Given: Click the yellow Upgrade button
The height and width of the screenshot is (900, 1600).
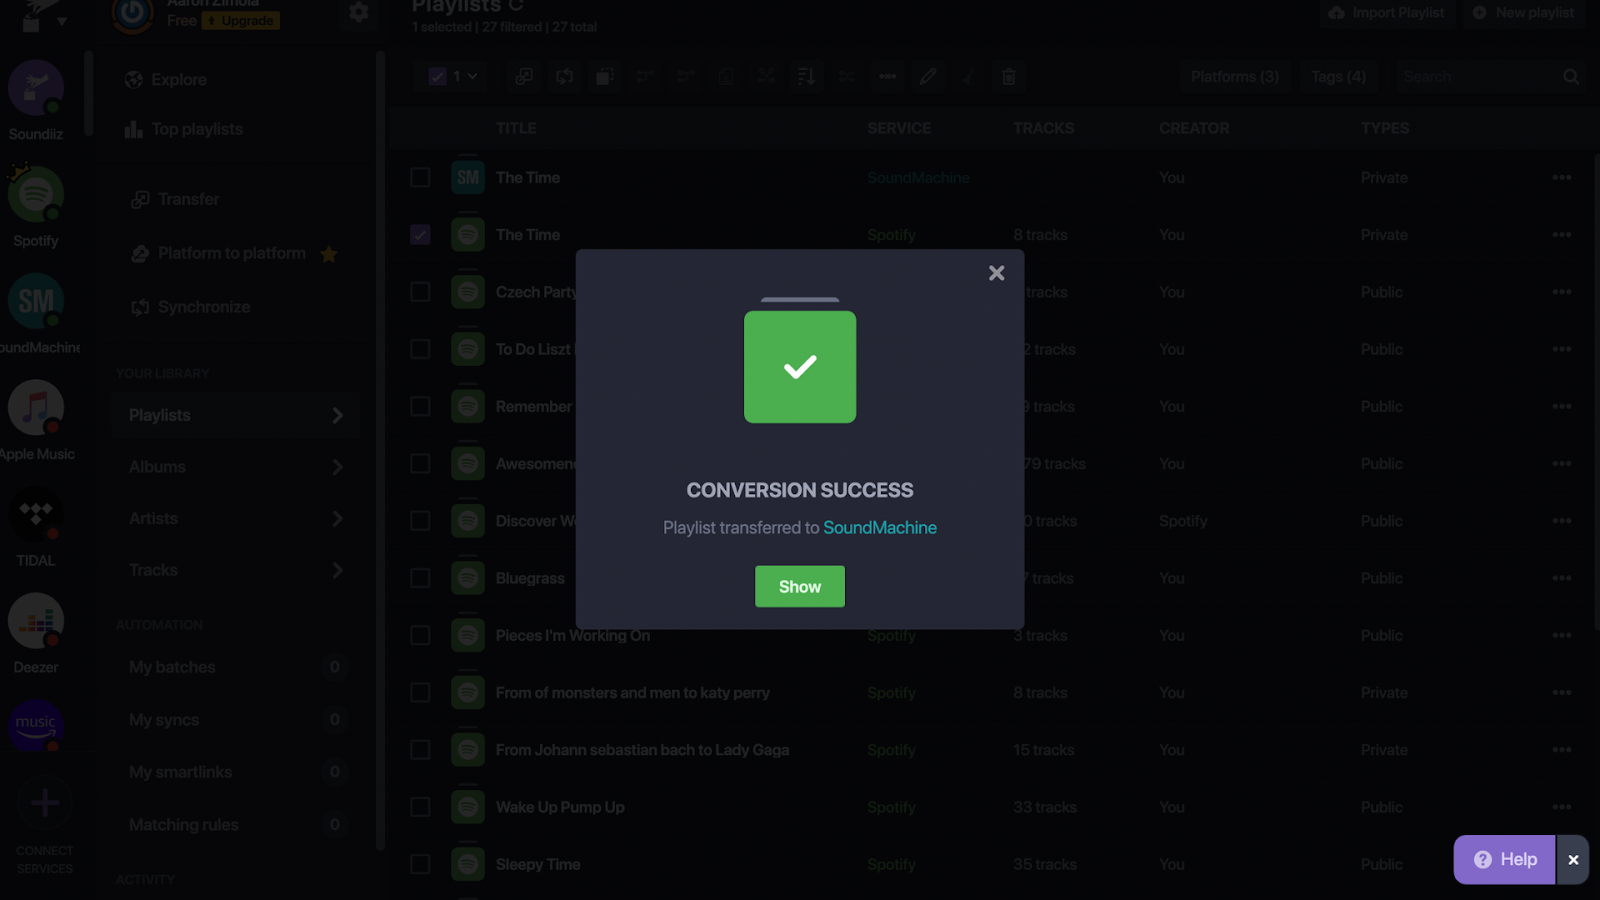Looking at the screenshot, I should click(241, 20).
